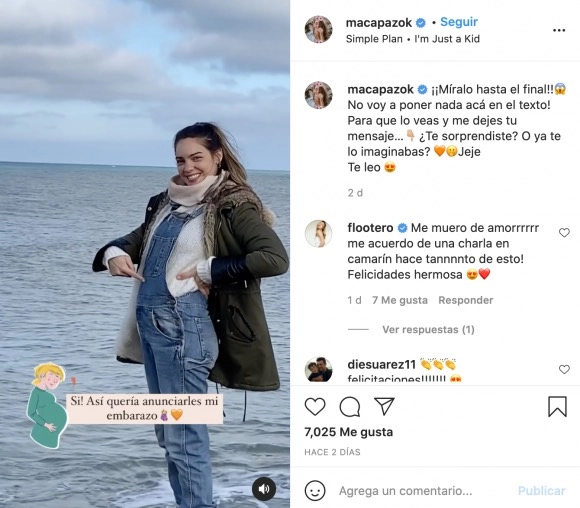
Task: Save post with the bookmark icon
Action: pyautogui.click(x=557, y=406)
